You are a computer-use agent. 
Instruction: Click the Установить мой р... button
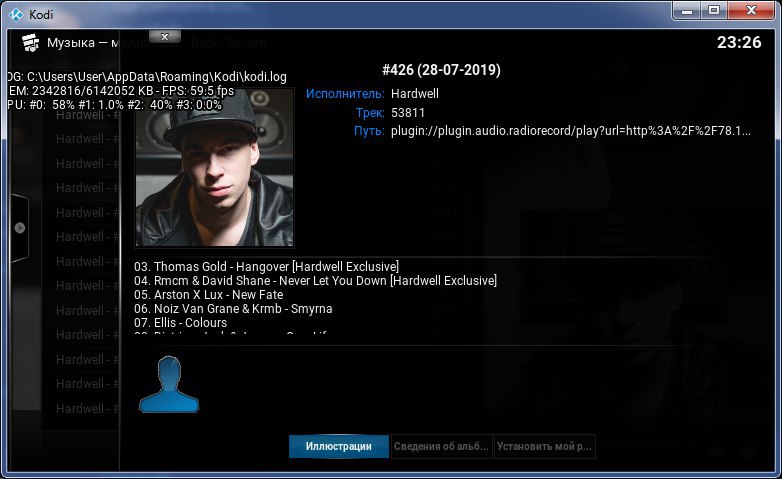[545, 447]
